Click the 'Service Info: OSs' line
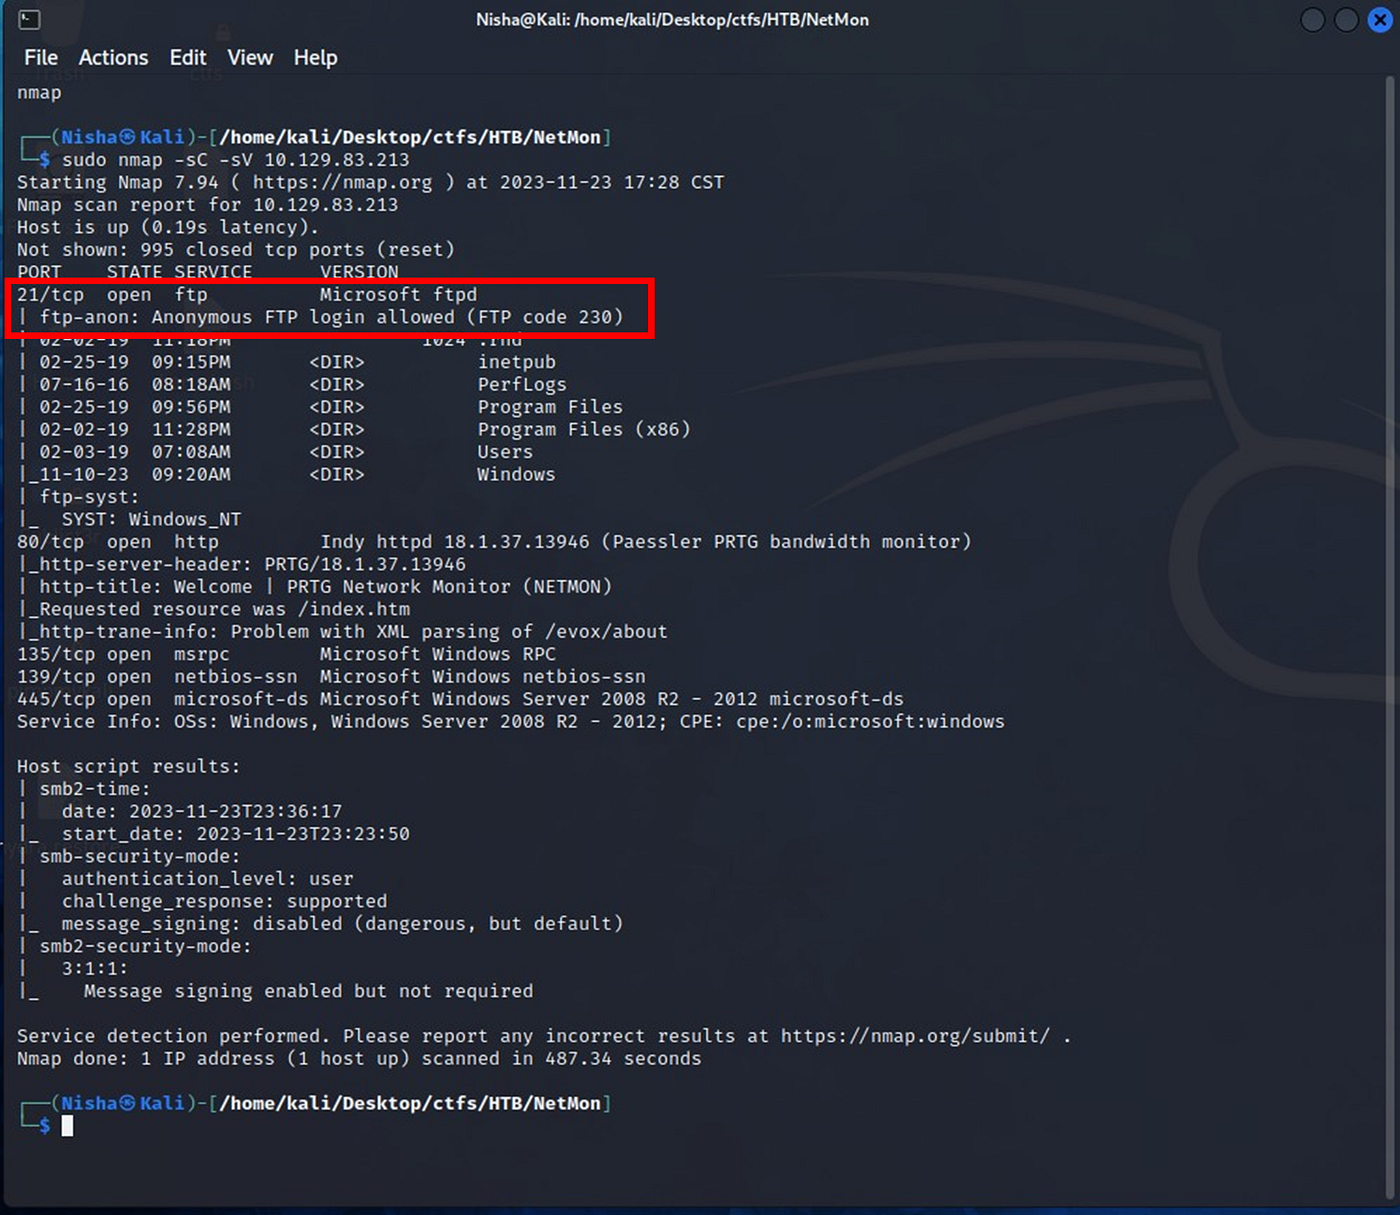 (x=510, y=722)
